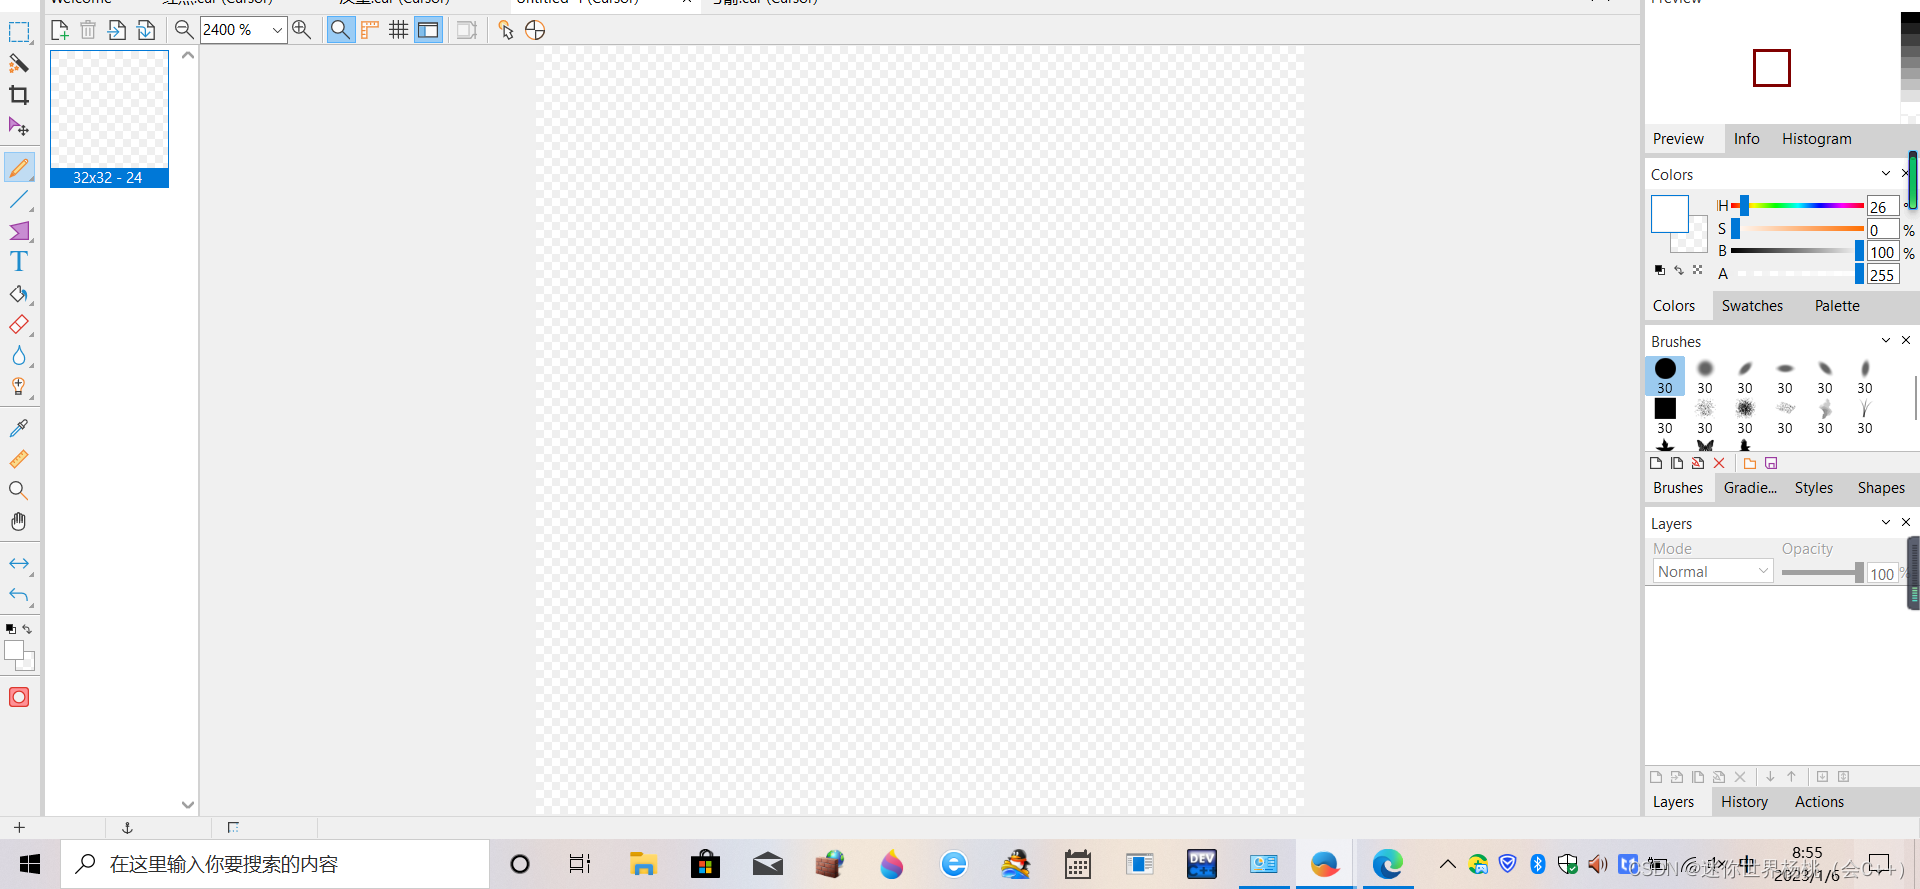Image resolution: width=1920 pixels, height=889 pixels.
Task: Click the Windows Start button
Action: pyautogui.click(x=30, y=864)
